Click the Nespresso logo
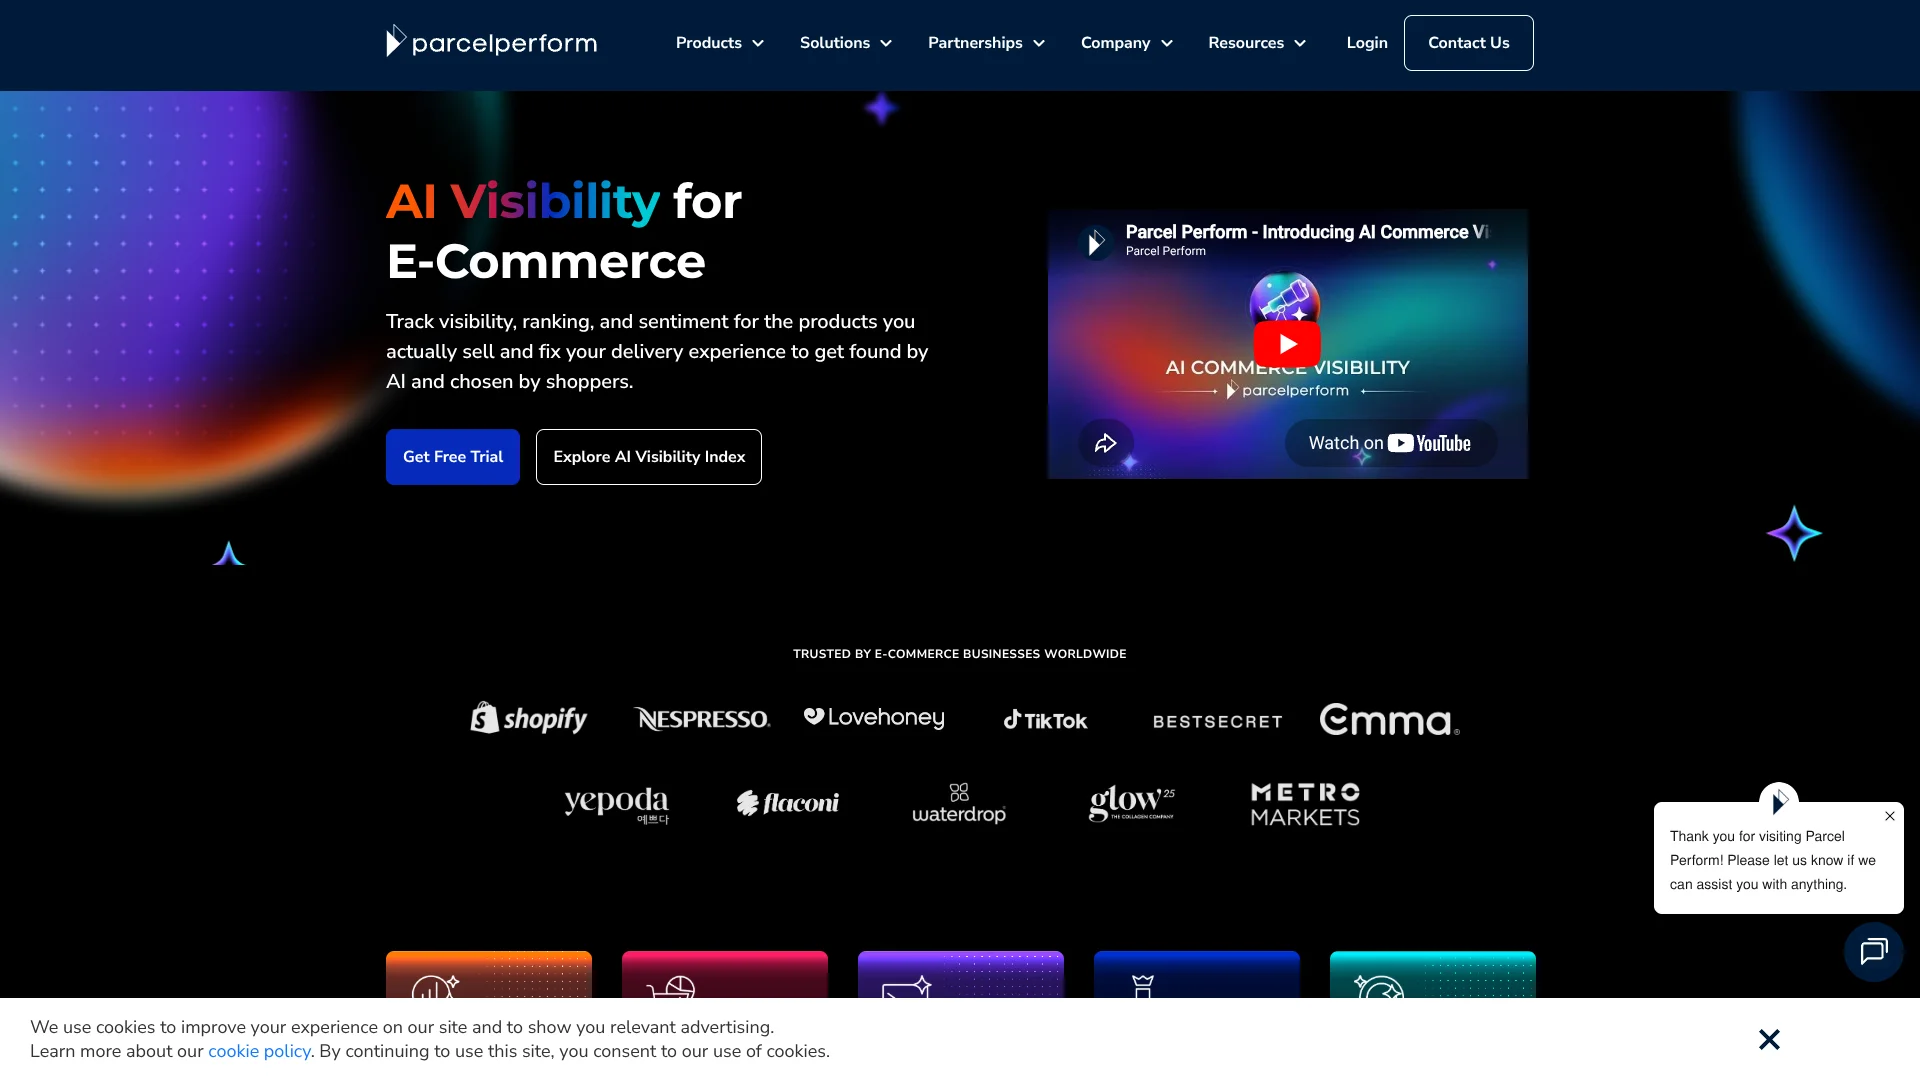This screenshot has height=1080, width=1920. [x=702, y=719]
